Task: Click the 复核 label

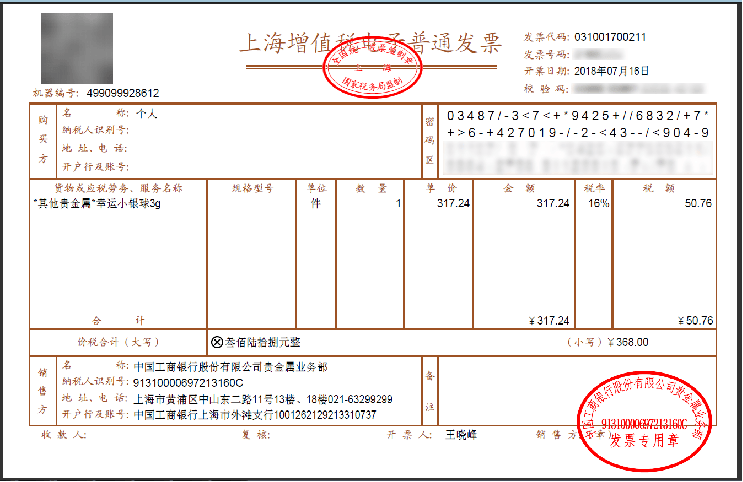Action: (256, 435)
